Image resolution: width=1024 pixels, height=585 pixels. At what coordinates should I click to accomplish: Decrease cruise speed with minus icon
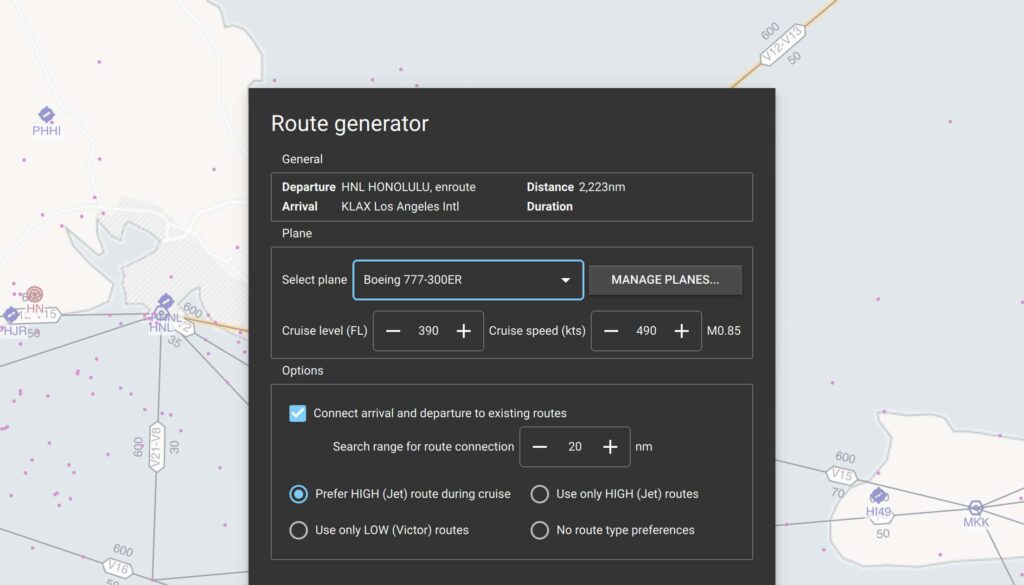point(611,331)
